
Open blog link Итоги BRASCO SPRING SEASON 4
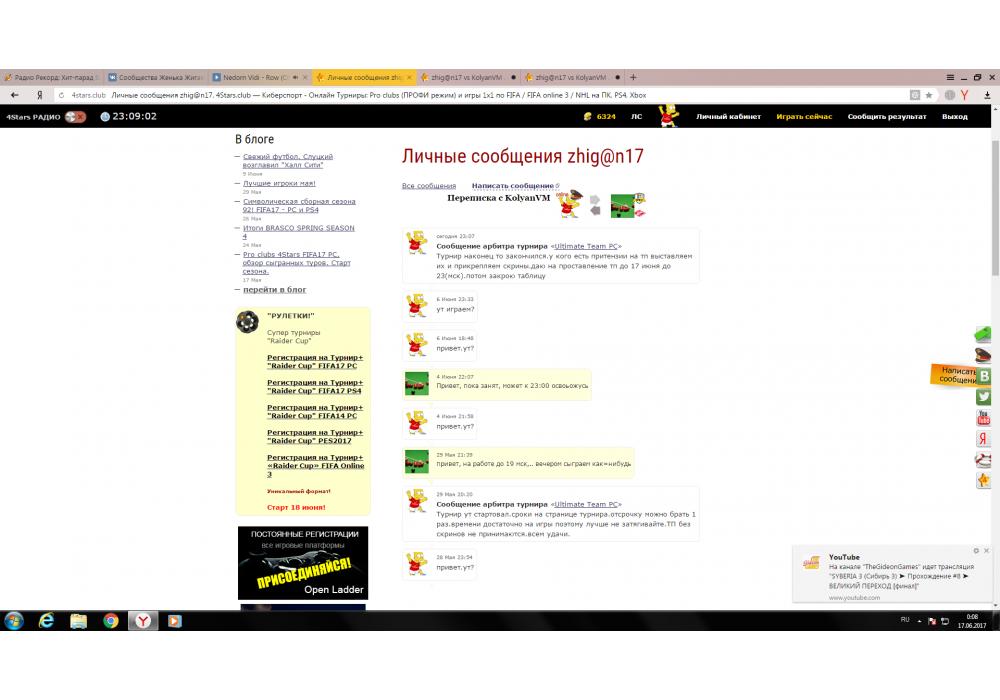click(298, 231)
